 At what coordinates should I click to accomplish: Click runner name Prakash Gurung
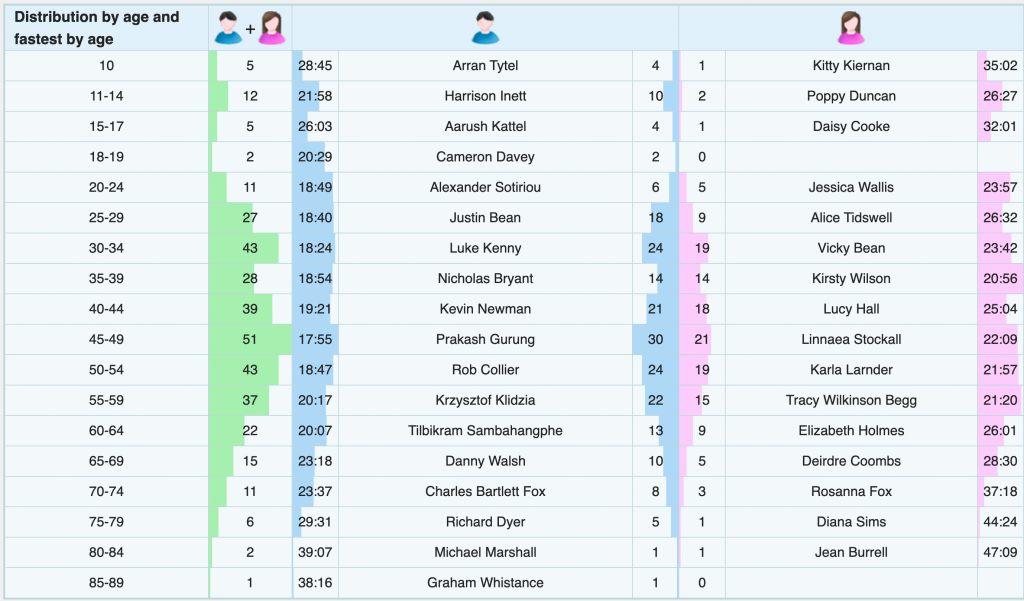click(485, 339)
